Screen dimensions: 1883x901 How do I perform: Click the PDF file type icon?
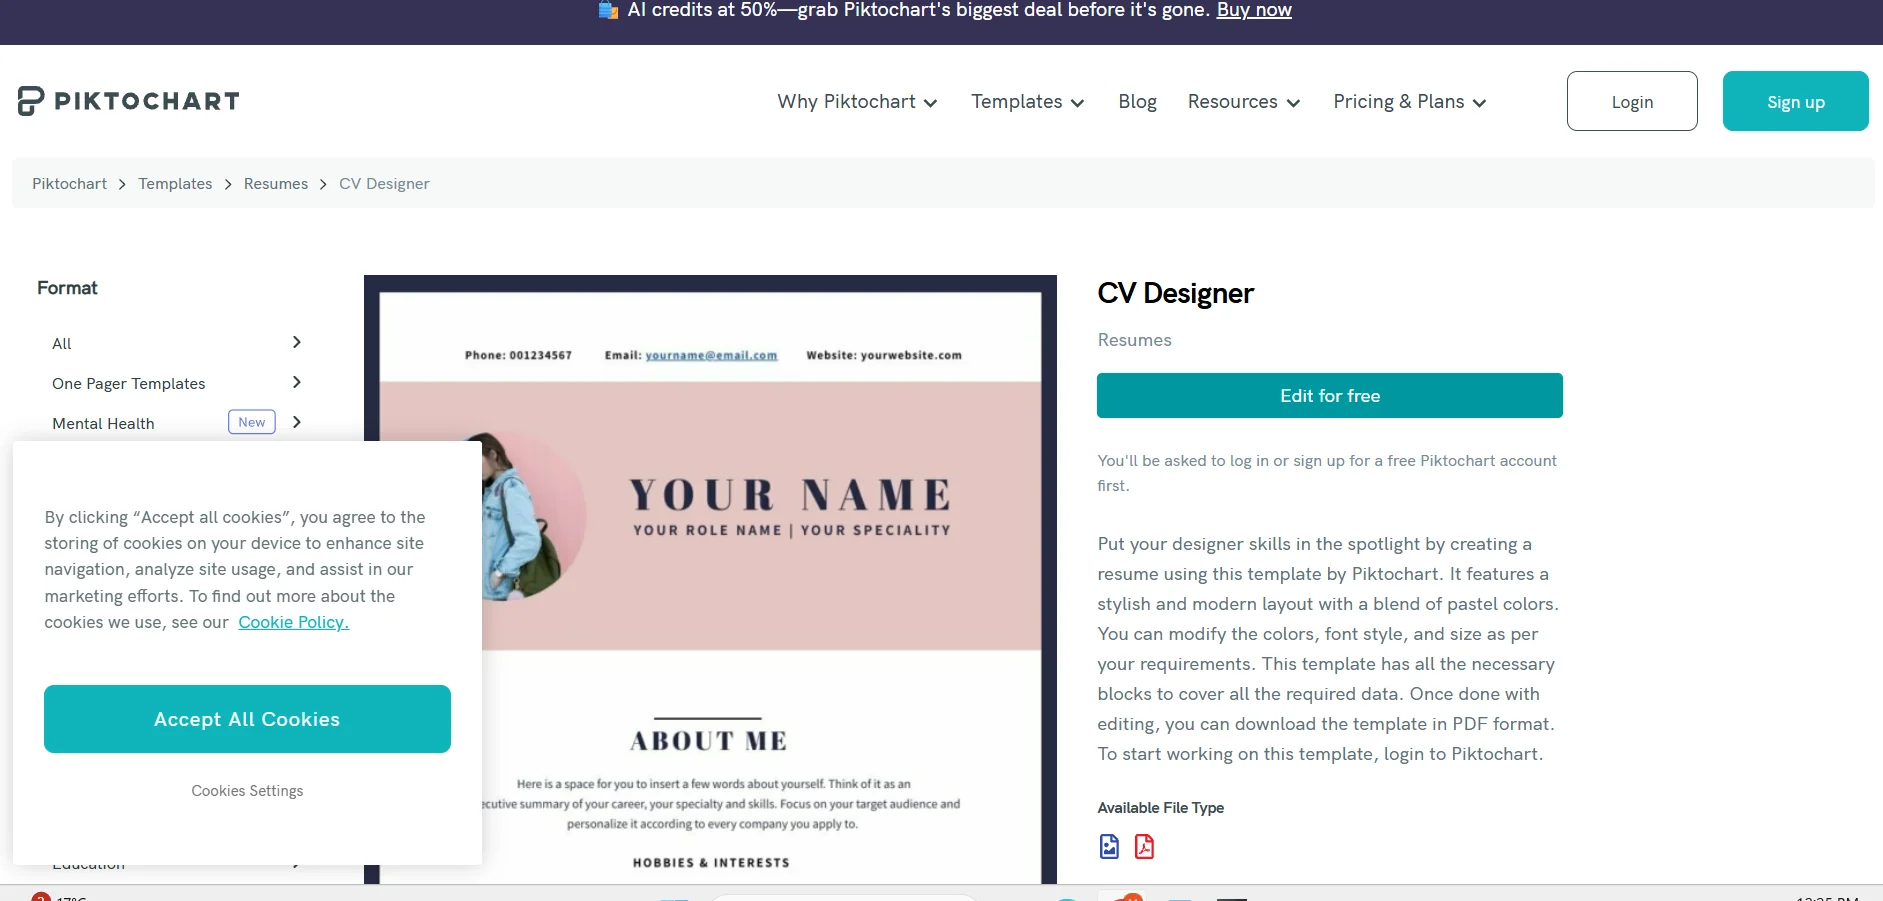coord(1144,847)
